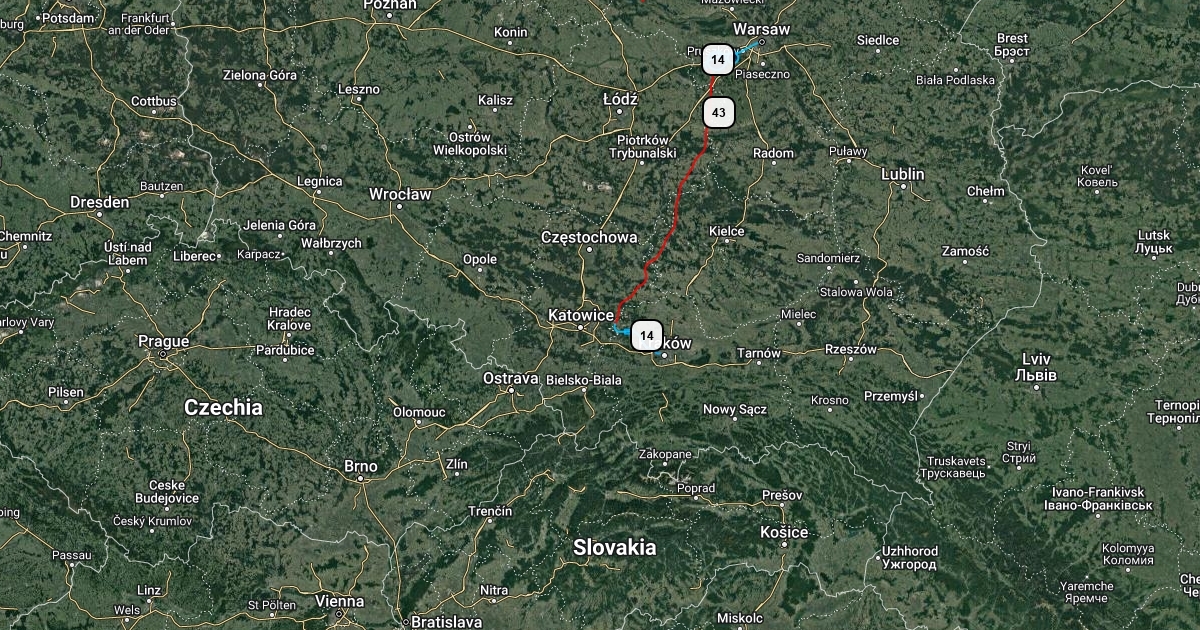
Task: Click the Częstochowa city label
Action: point(589,237)
